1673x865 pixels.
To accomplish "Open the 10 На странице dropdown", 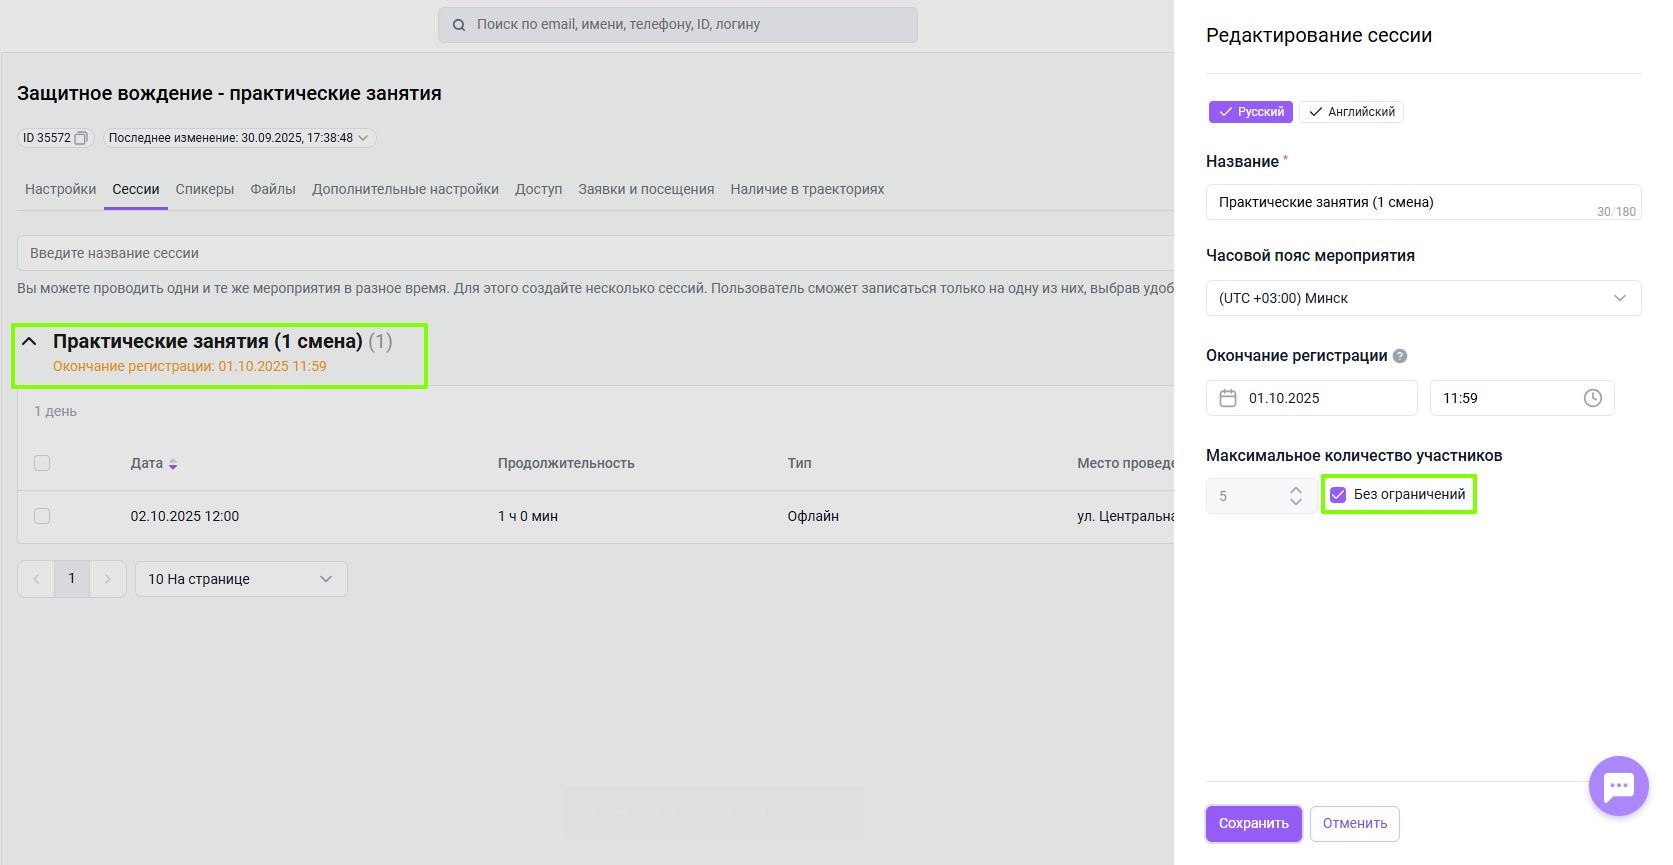I will pos(241,579).
